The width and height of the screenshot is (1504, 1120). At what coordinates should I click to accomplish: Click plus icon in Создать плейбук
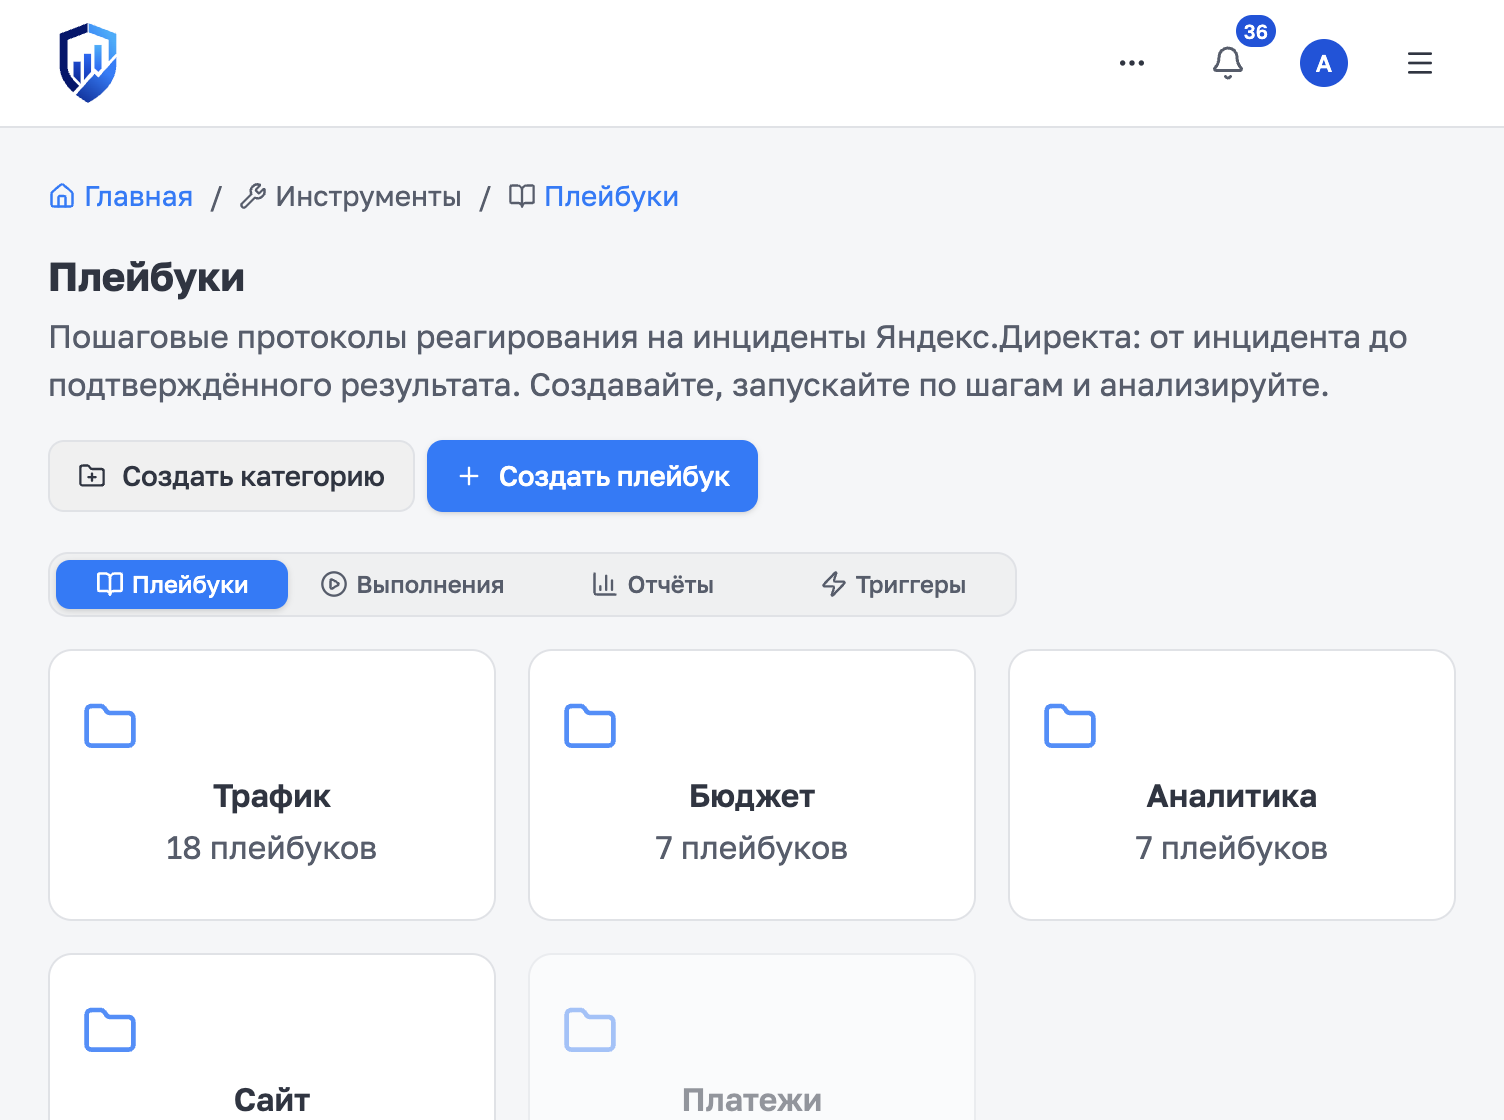click(469, 476)
